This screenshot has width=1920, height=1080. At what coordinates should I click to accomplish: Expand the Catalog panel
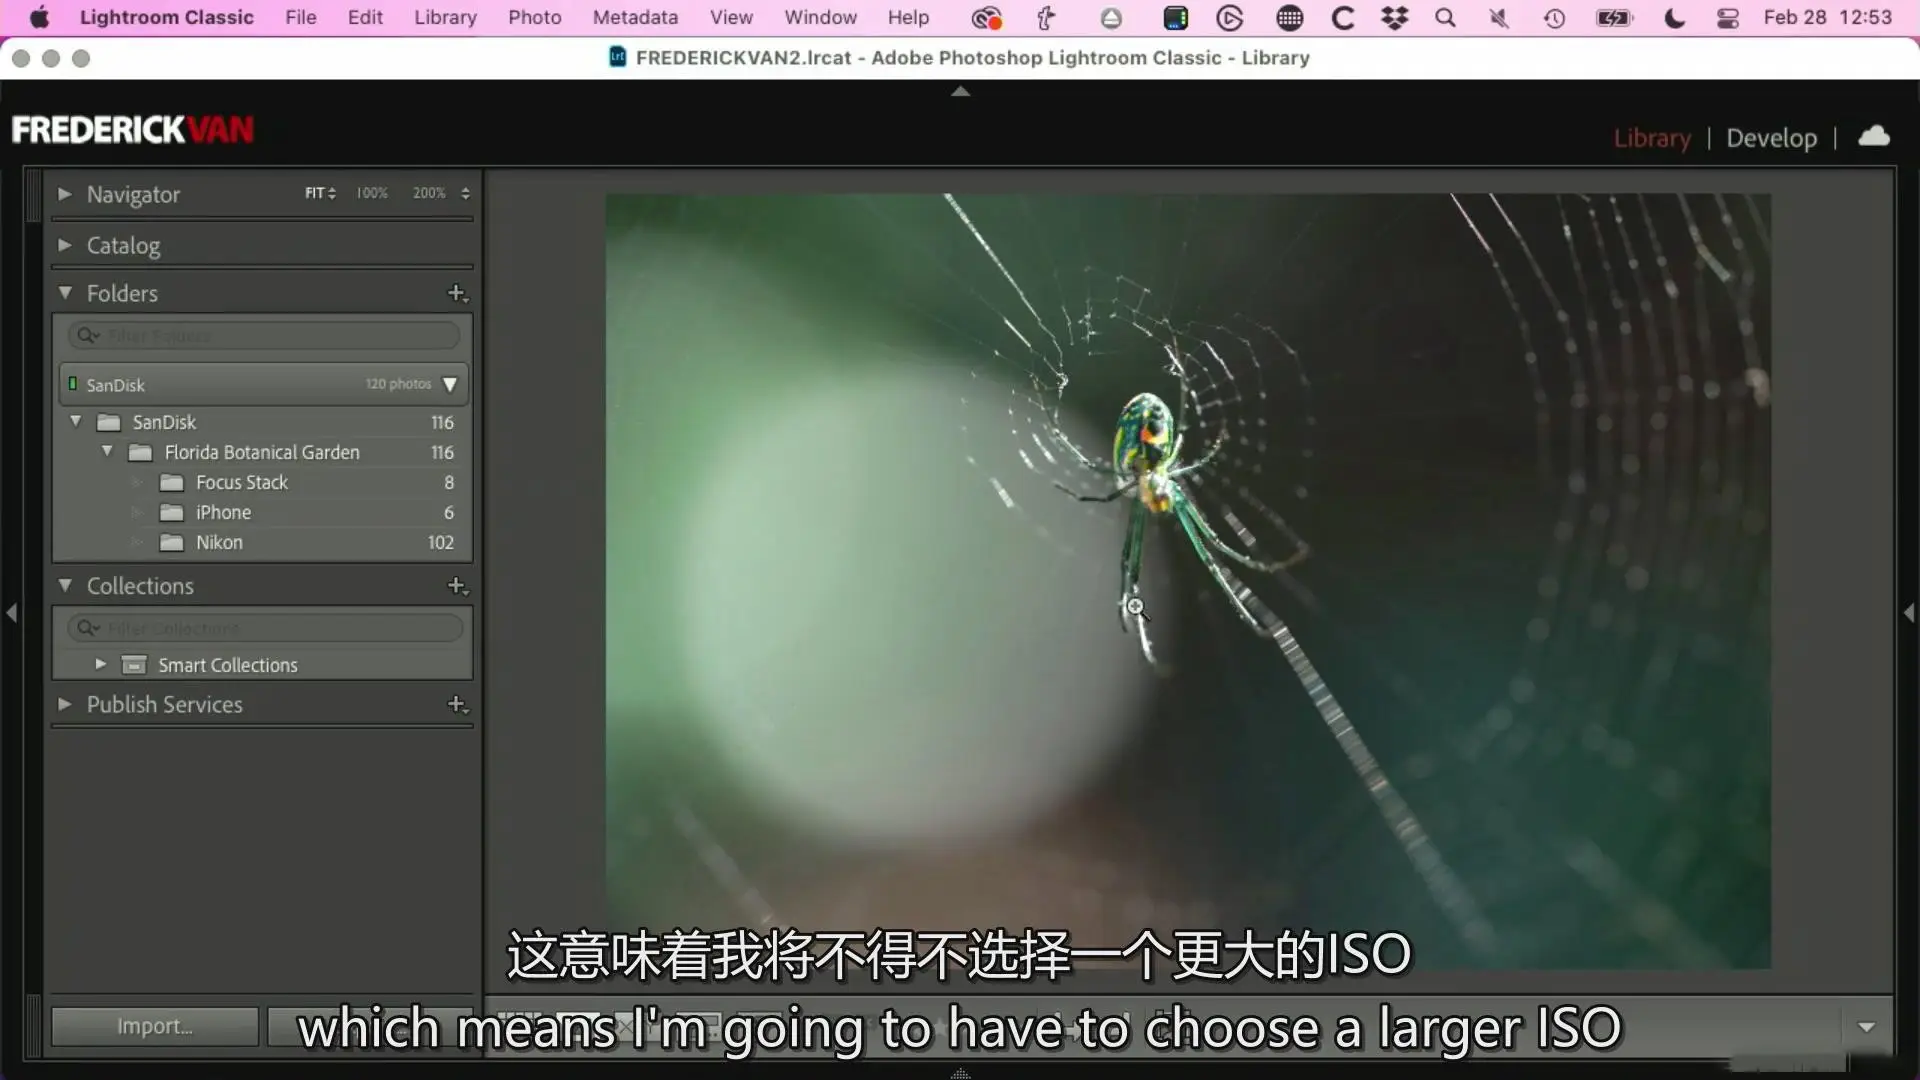pos(64,245)
